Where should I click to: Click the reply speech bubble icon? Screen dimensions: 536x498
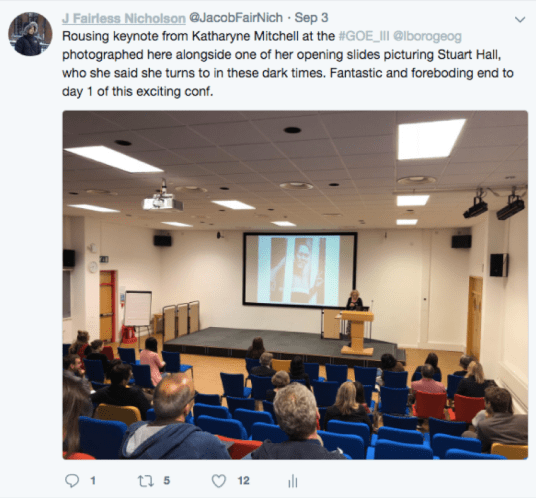tap(72, 481)
